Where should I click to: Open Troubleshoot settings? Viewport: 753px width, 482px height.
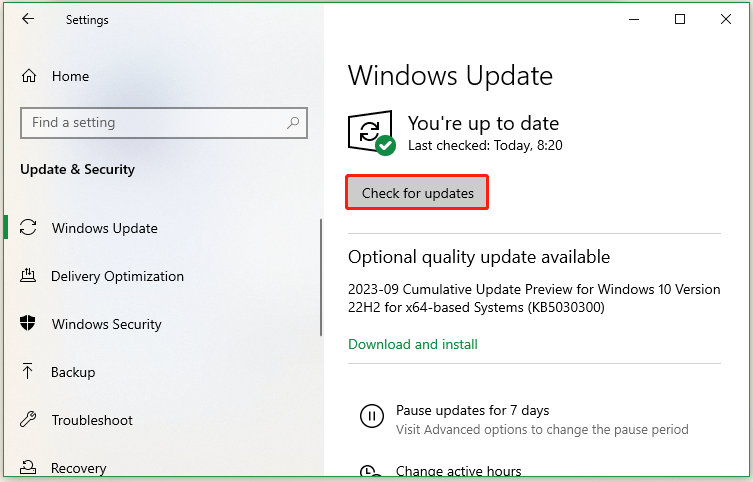click(92, 421)
